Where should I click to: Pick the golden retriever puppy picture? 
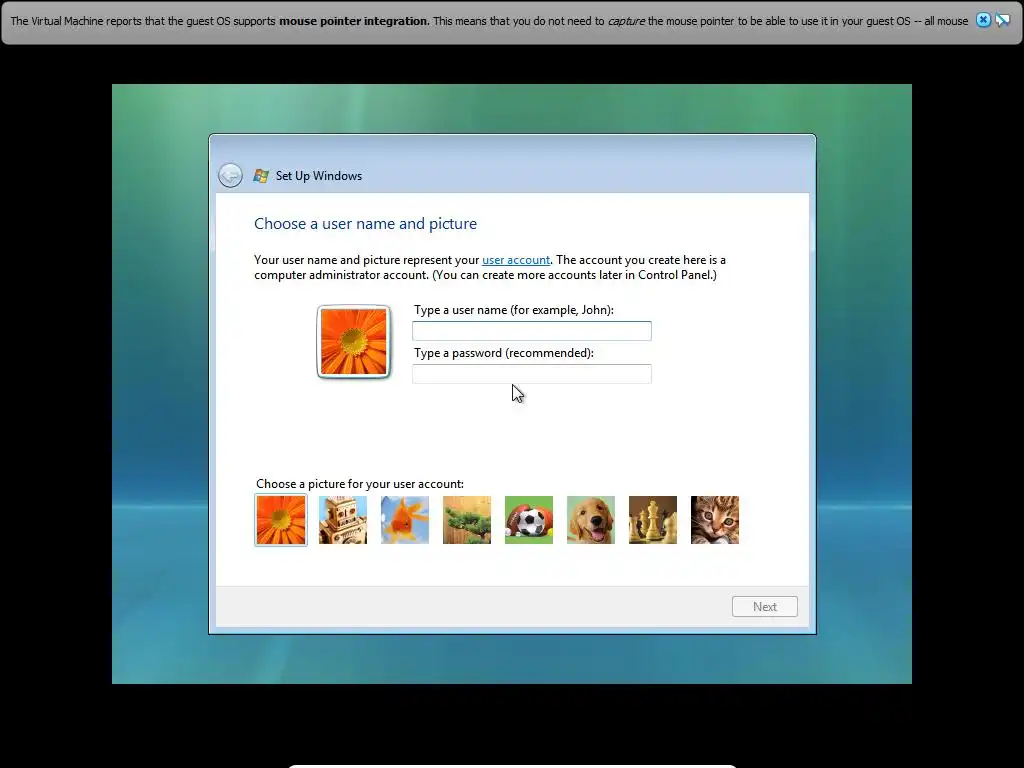pyautogui.click(x=591, y=520)
